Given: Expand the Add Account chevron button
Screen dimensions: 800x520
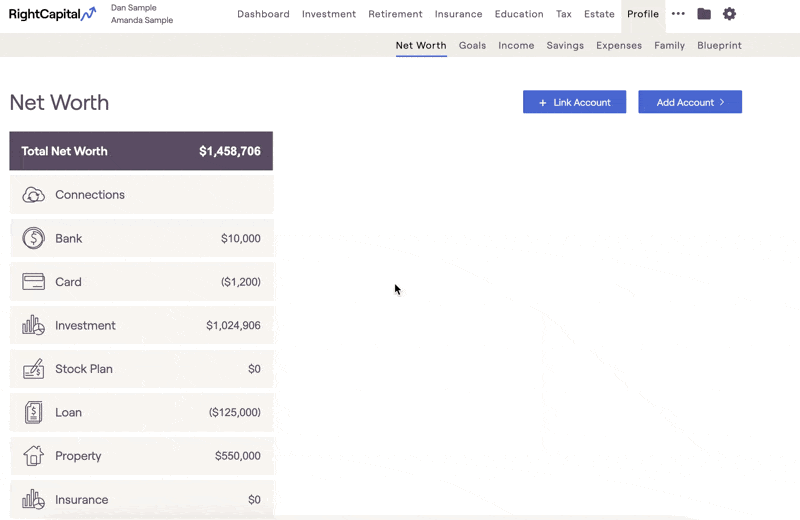Looking at the screenshot, I should point(690,102).
